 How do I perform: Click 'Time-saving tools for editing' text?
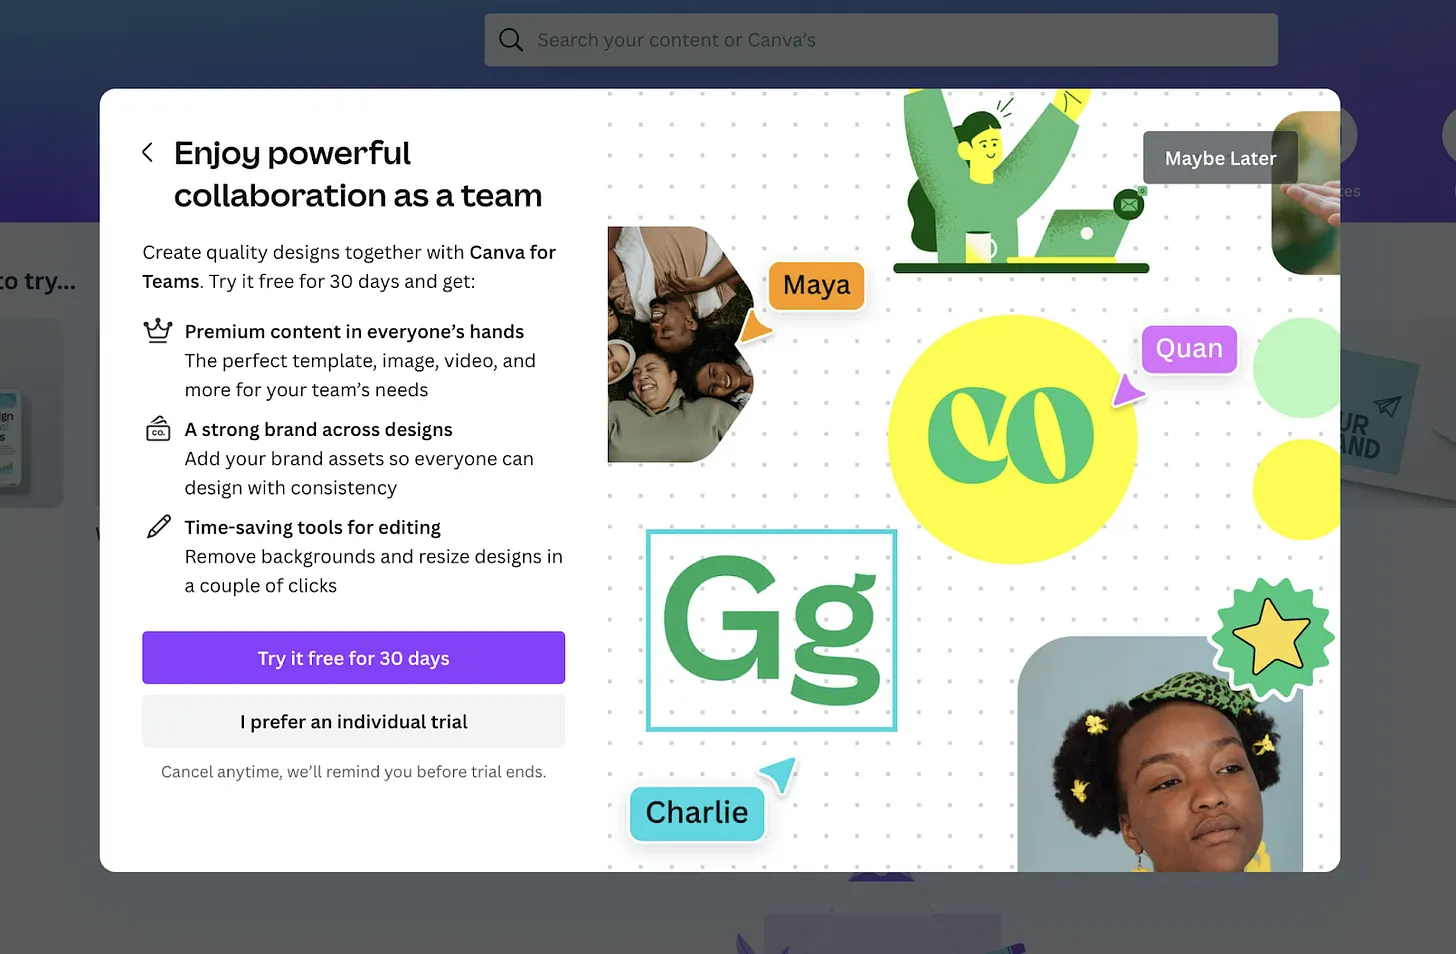point(312,527)
